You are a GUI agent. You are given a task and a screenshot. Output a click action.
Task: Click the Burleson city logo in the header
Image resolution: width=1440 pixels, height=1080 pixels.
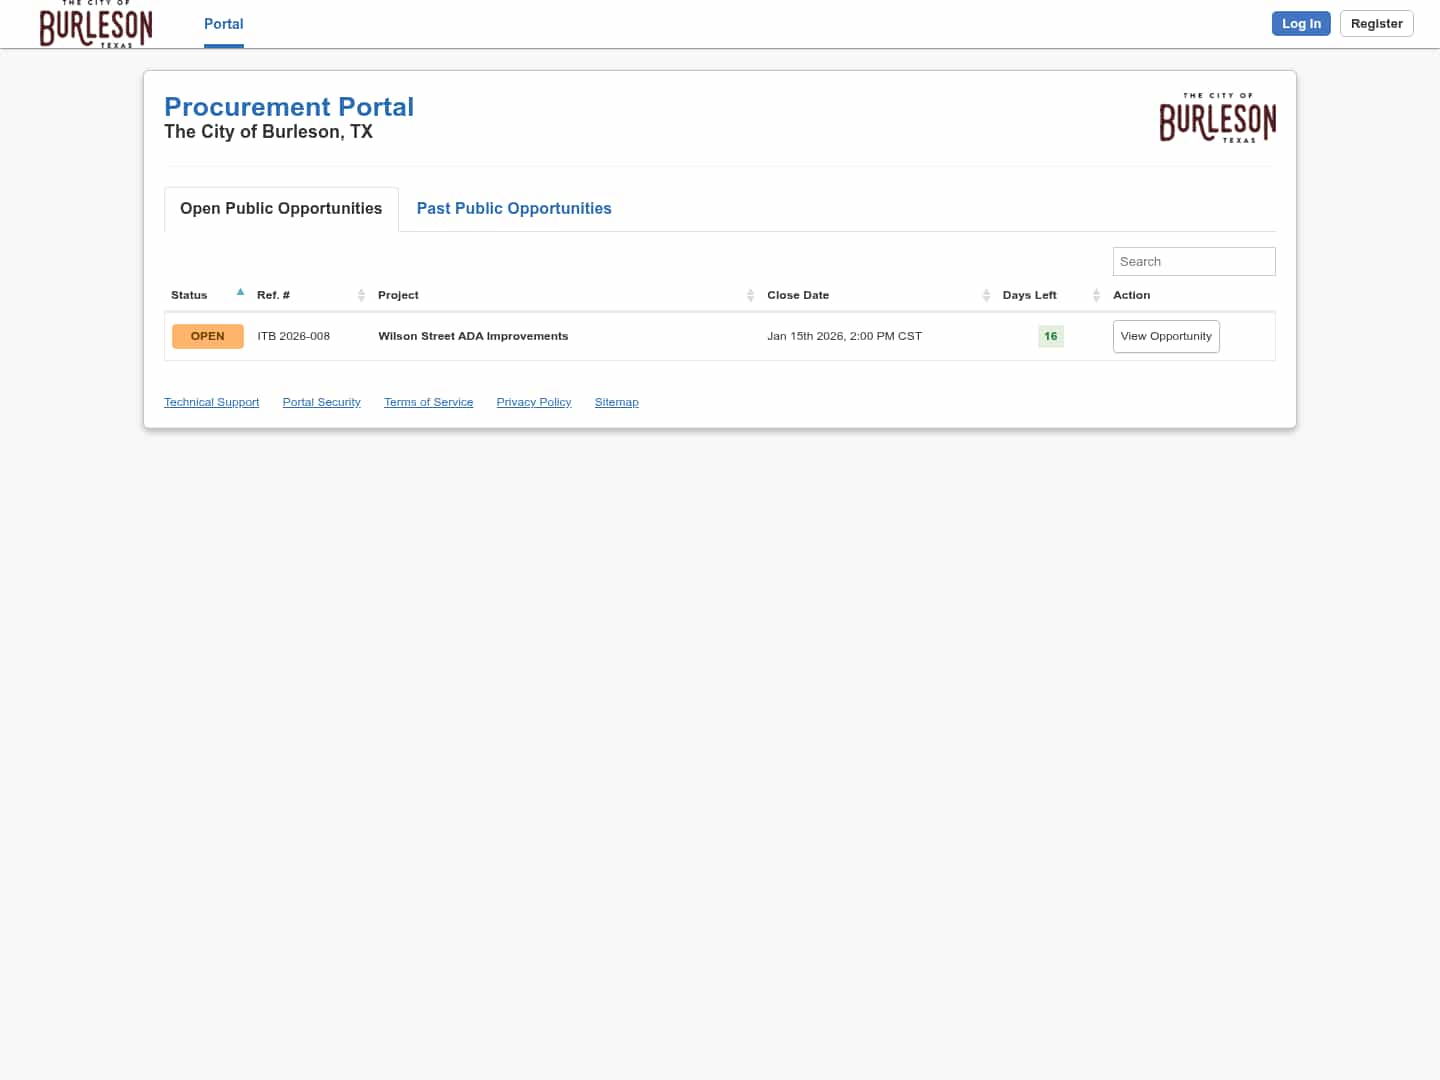95,24
